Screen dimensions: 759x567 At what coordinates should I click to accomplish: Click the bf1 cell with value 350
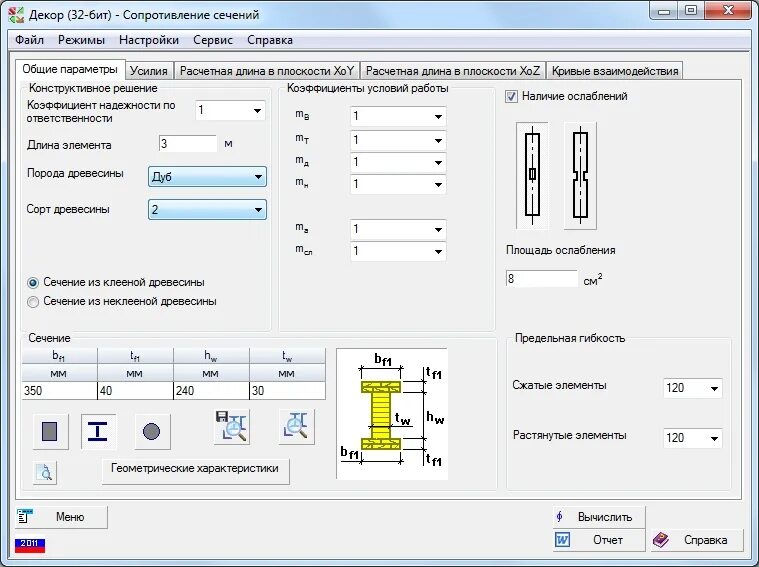(60, 391)
